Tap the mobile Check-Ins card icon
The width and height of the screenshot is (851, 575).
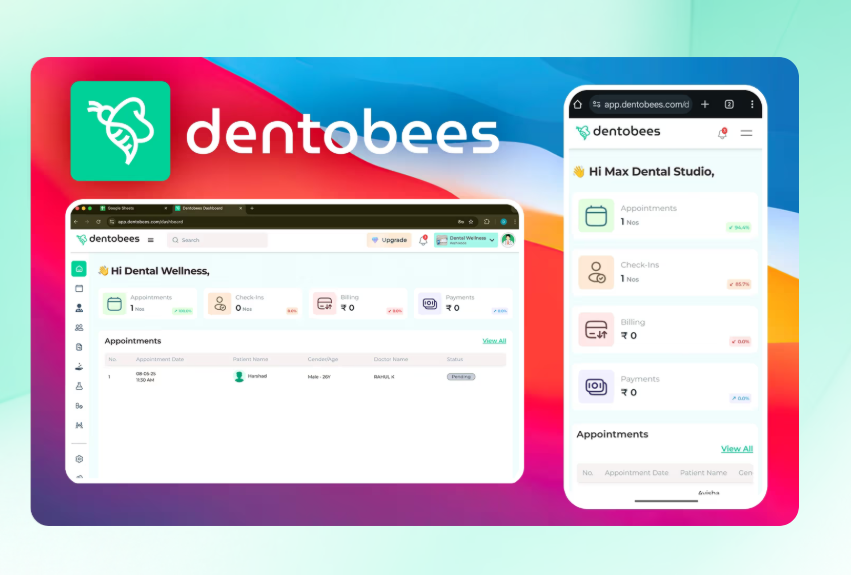coord(596,273)
